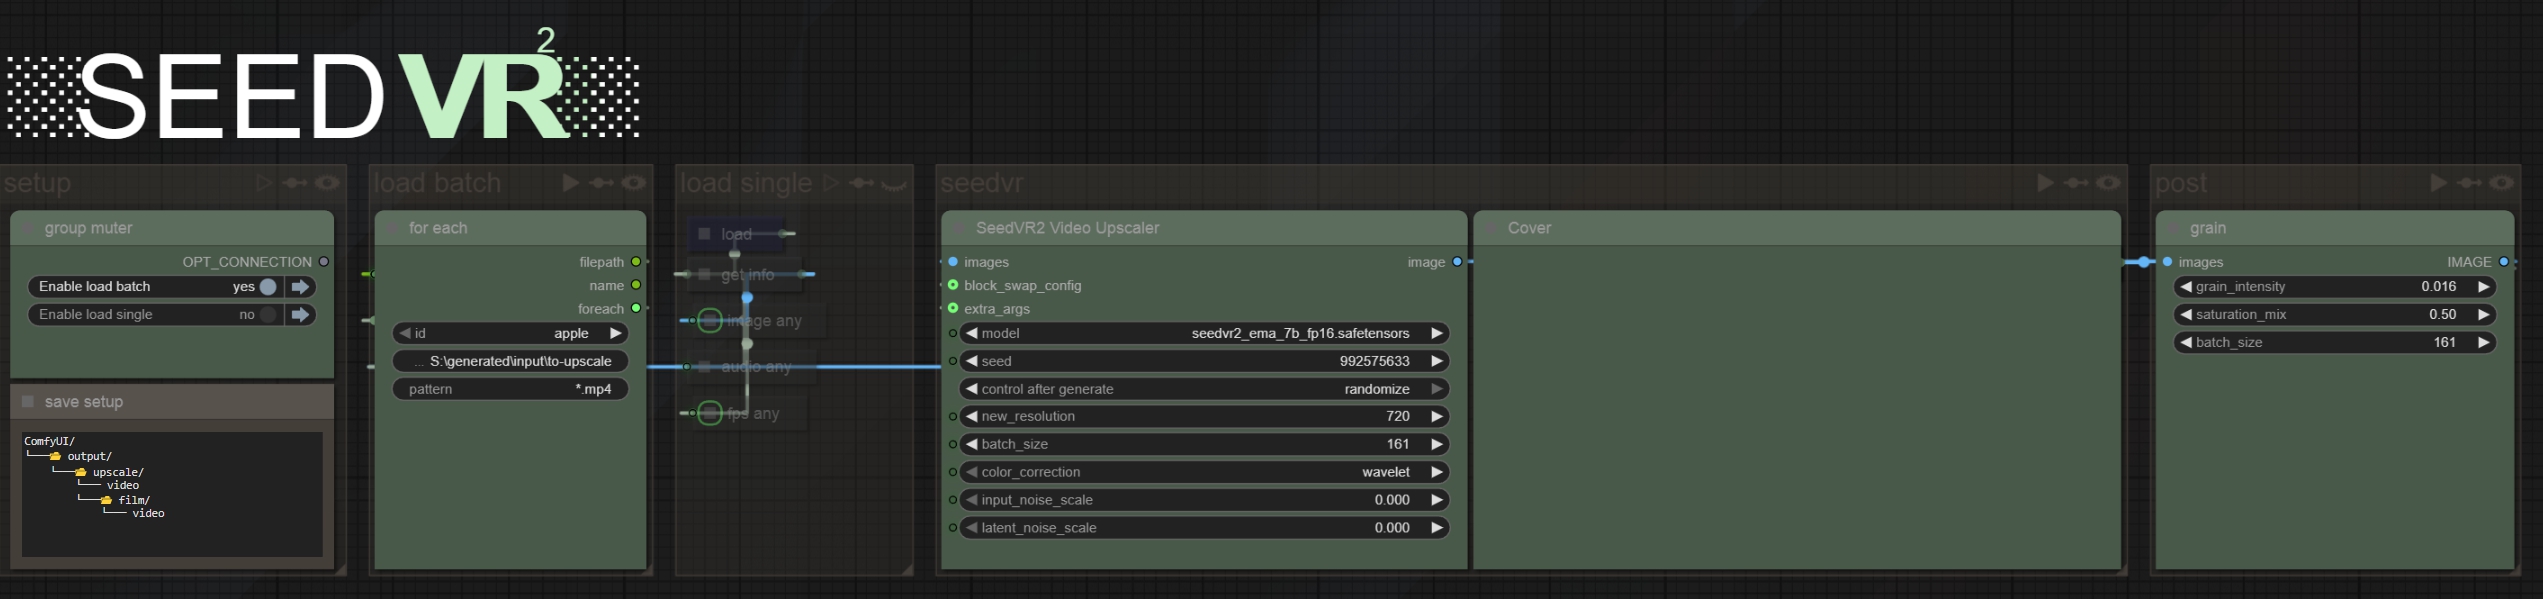This screenshot has height=599, width=2543.
Task: Click the input_noise_scale 0.000 value
Action: tap(1392, 500)
